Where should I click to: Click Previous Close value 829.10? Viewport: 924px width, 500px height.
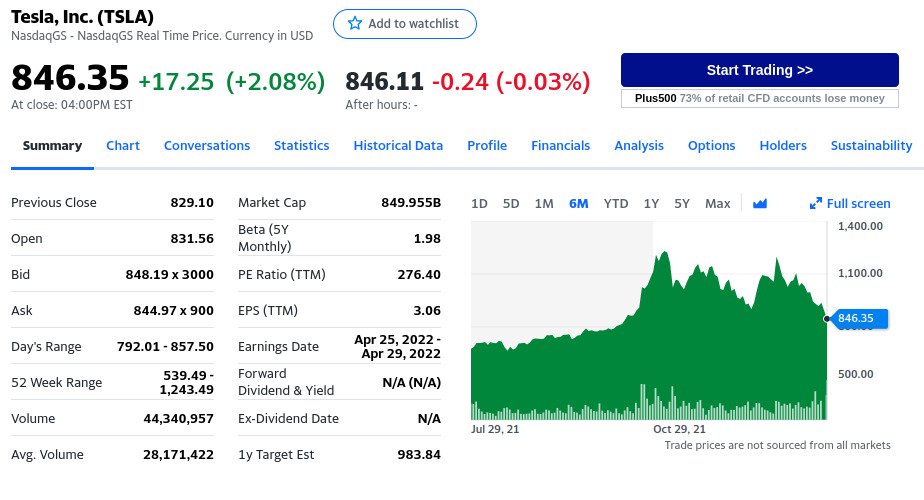click(192, 202)
